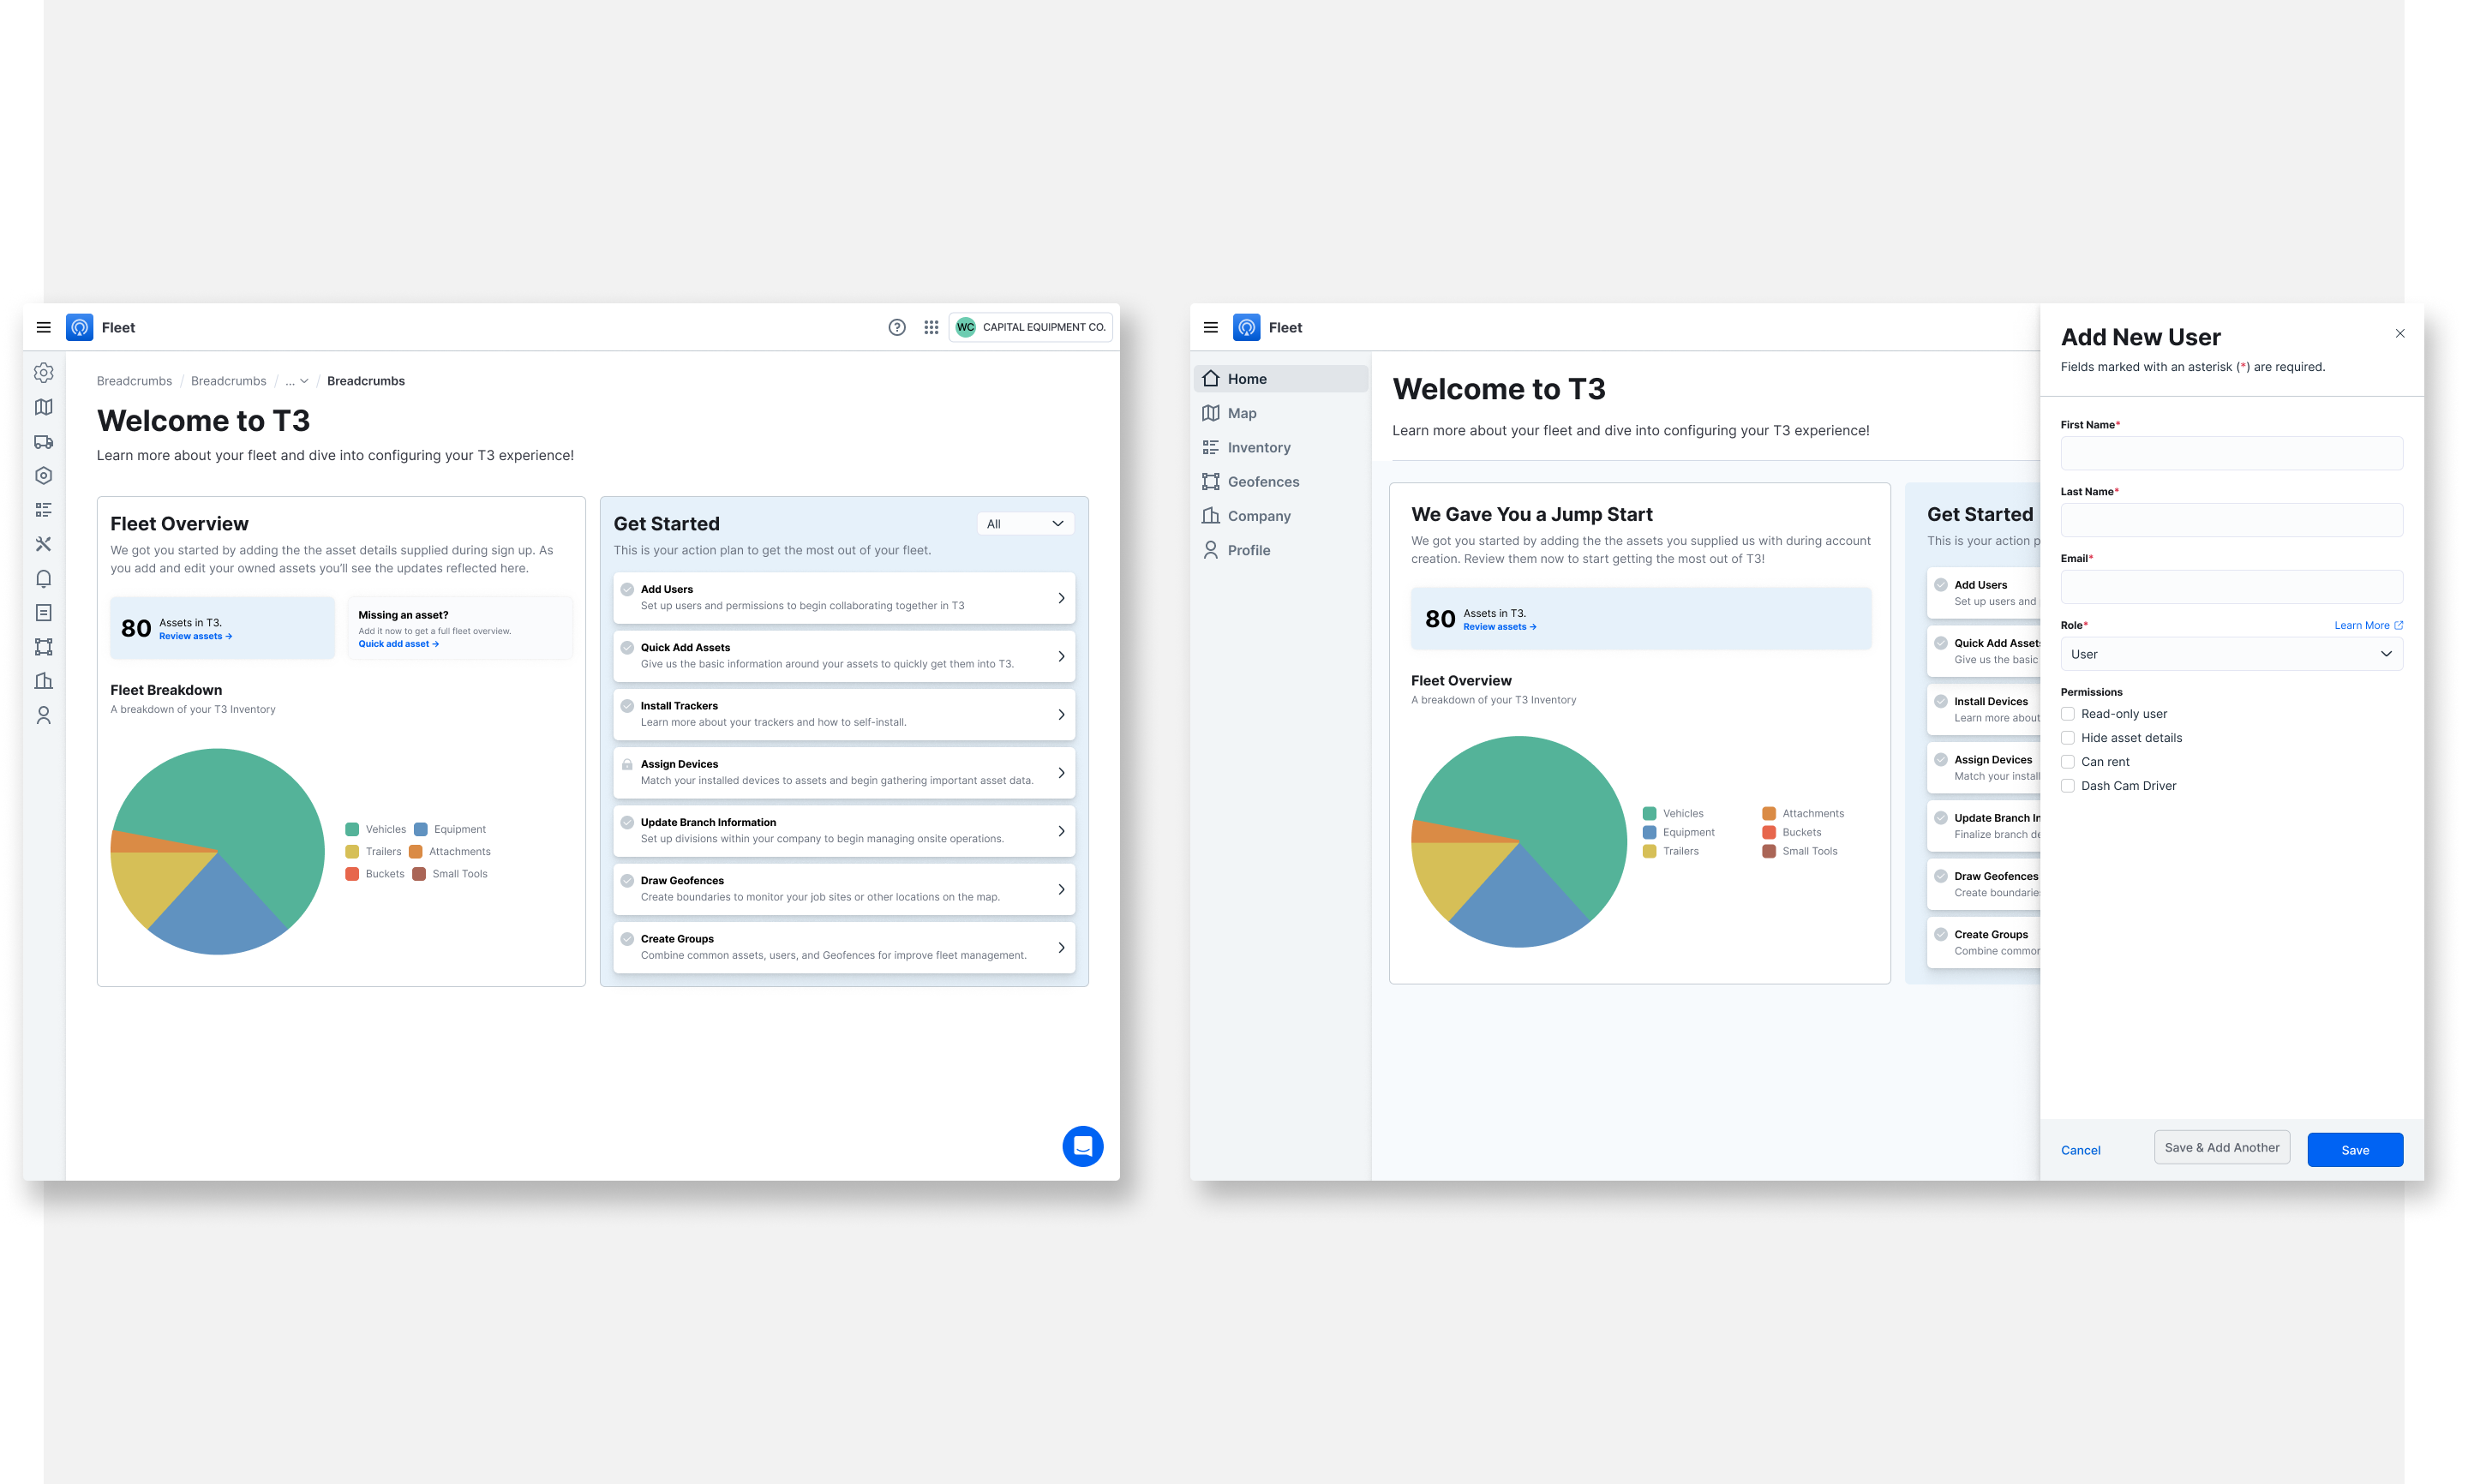Open the apps grid icon in header
The height and width of the screenshot is (1484, 2468).
tap(931, 327)
